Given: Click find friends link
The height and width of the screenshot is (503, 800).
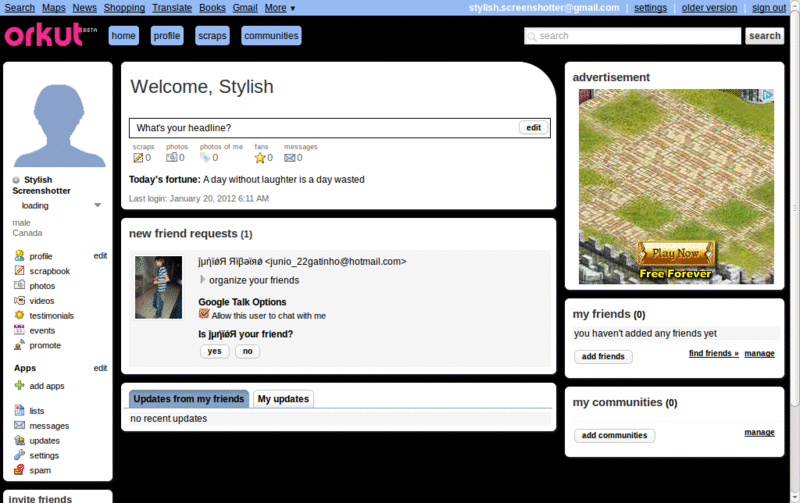Looking at the screenshot, I should point(714,353).
